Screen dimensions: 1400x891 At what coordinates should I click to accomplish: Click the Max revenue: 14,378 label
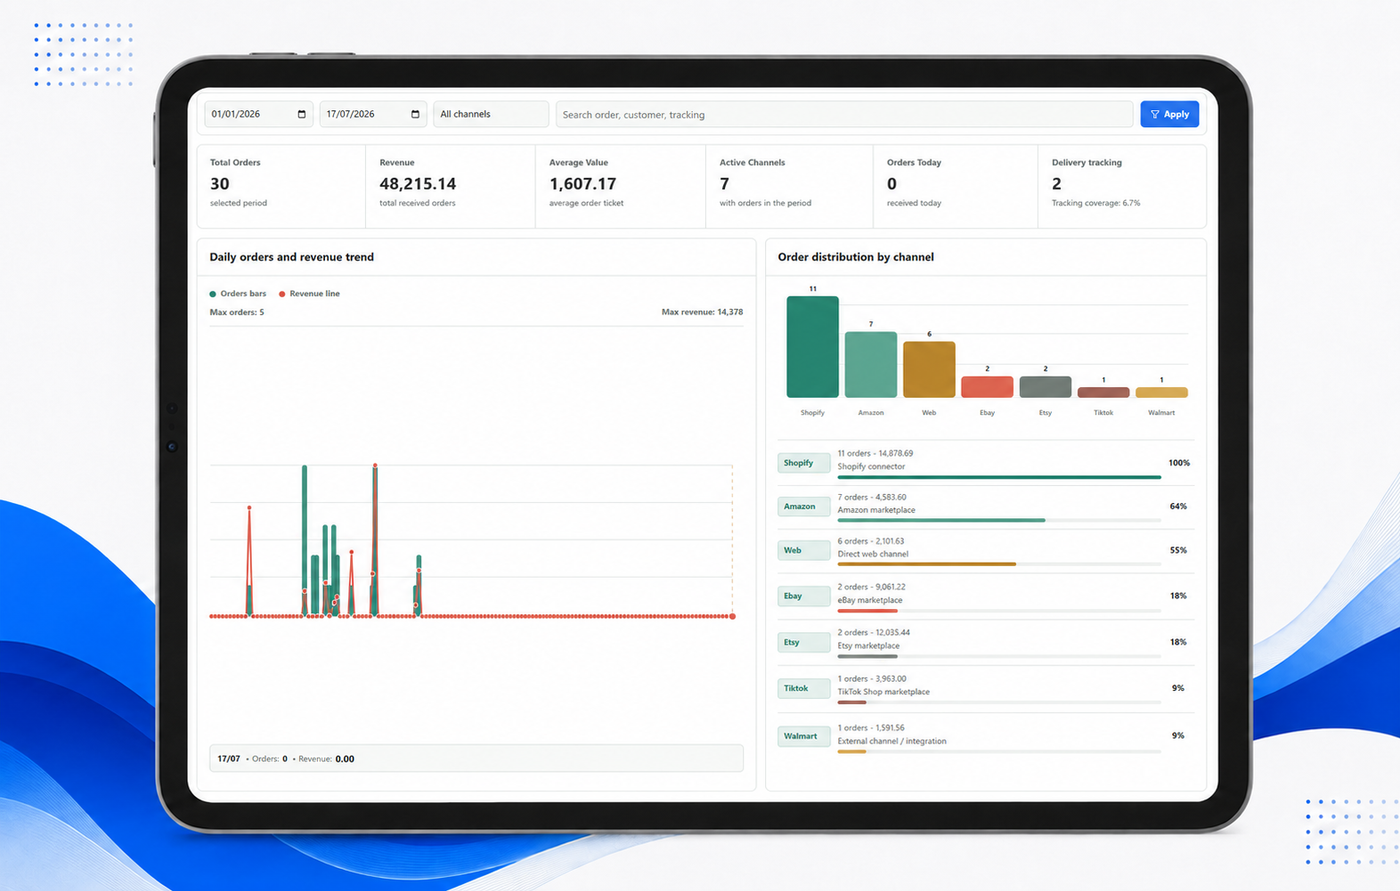click(x=702, y=312)
